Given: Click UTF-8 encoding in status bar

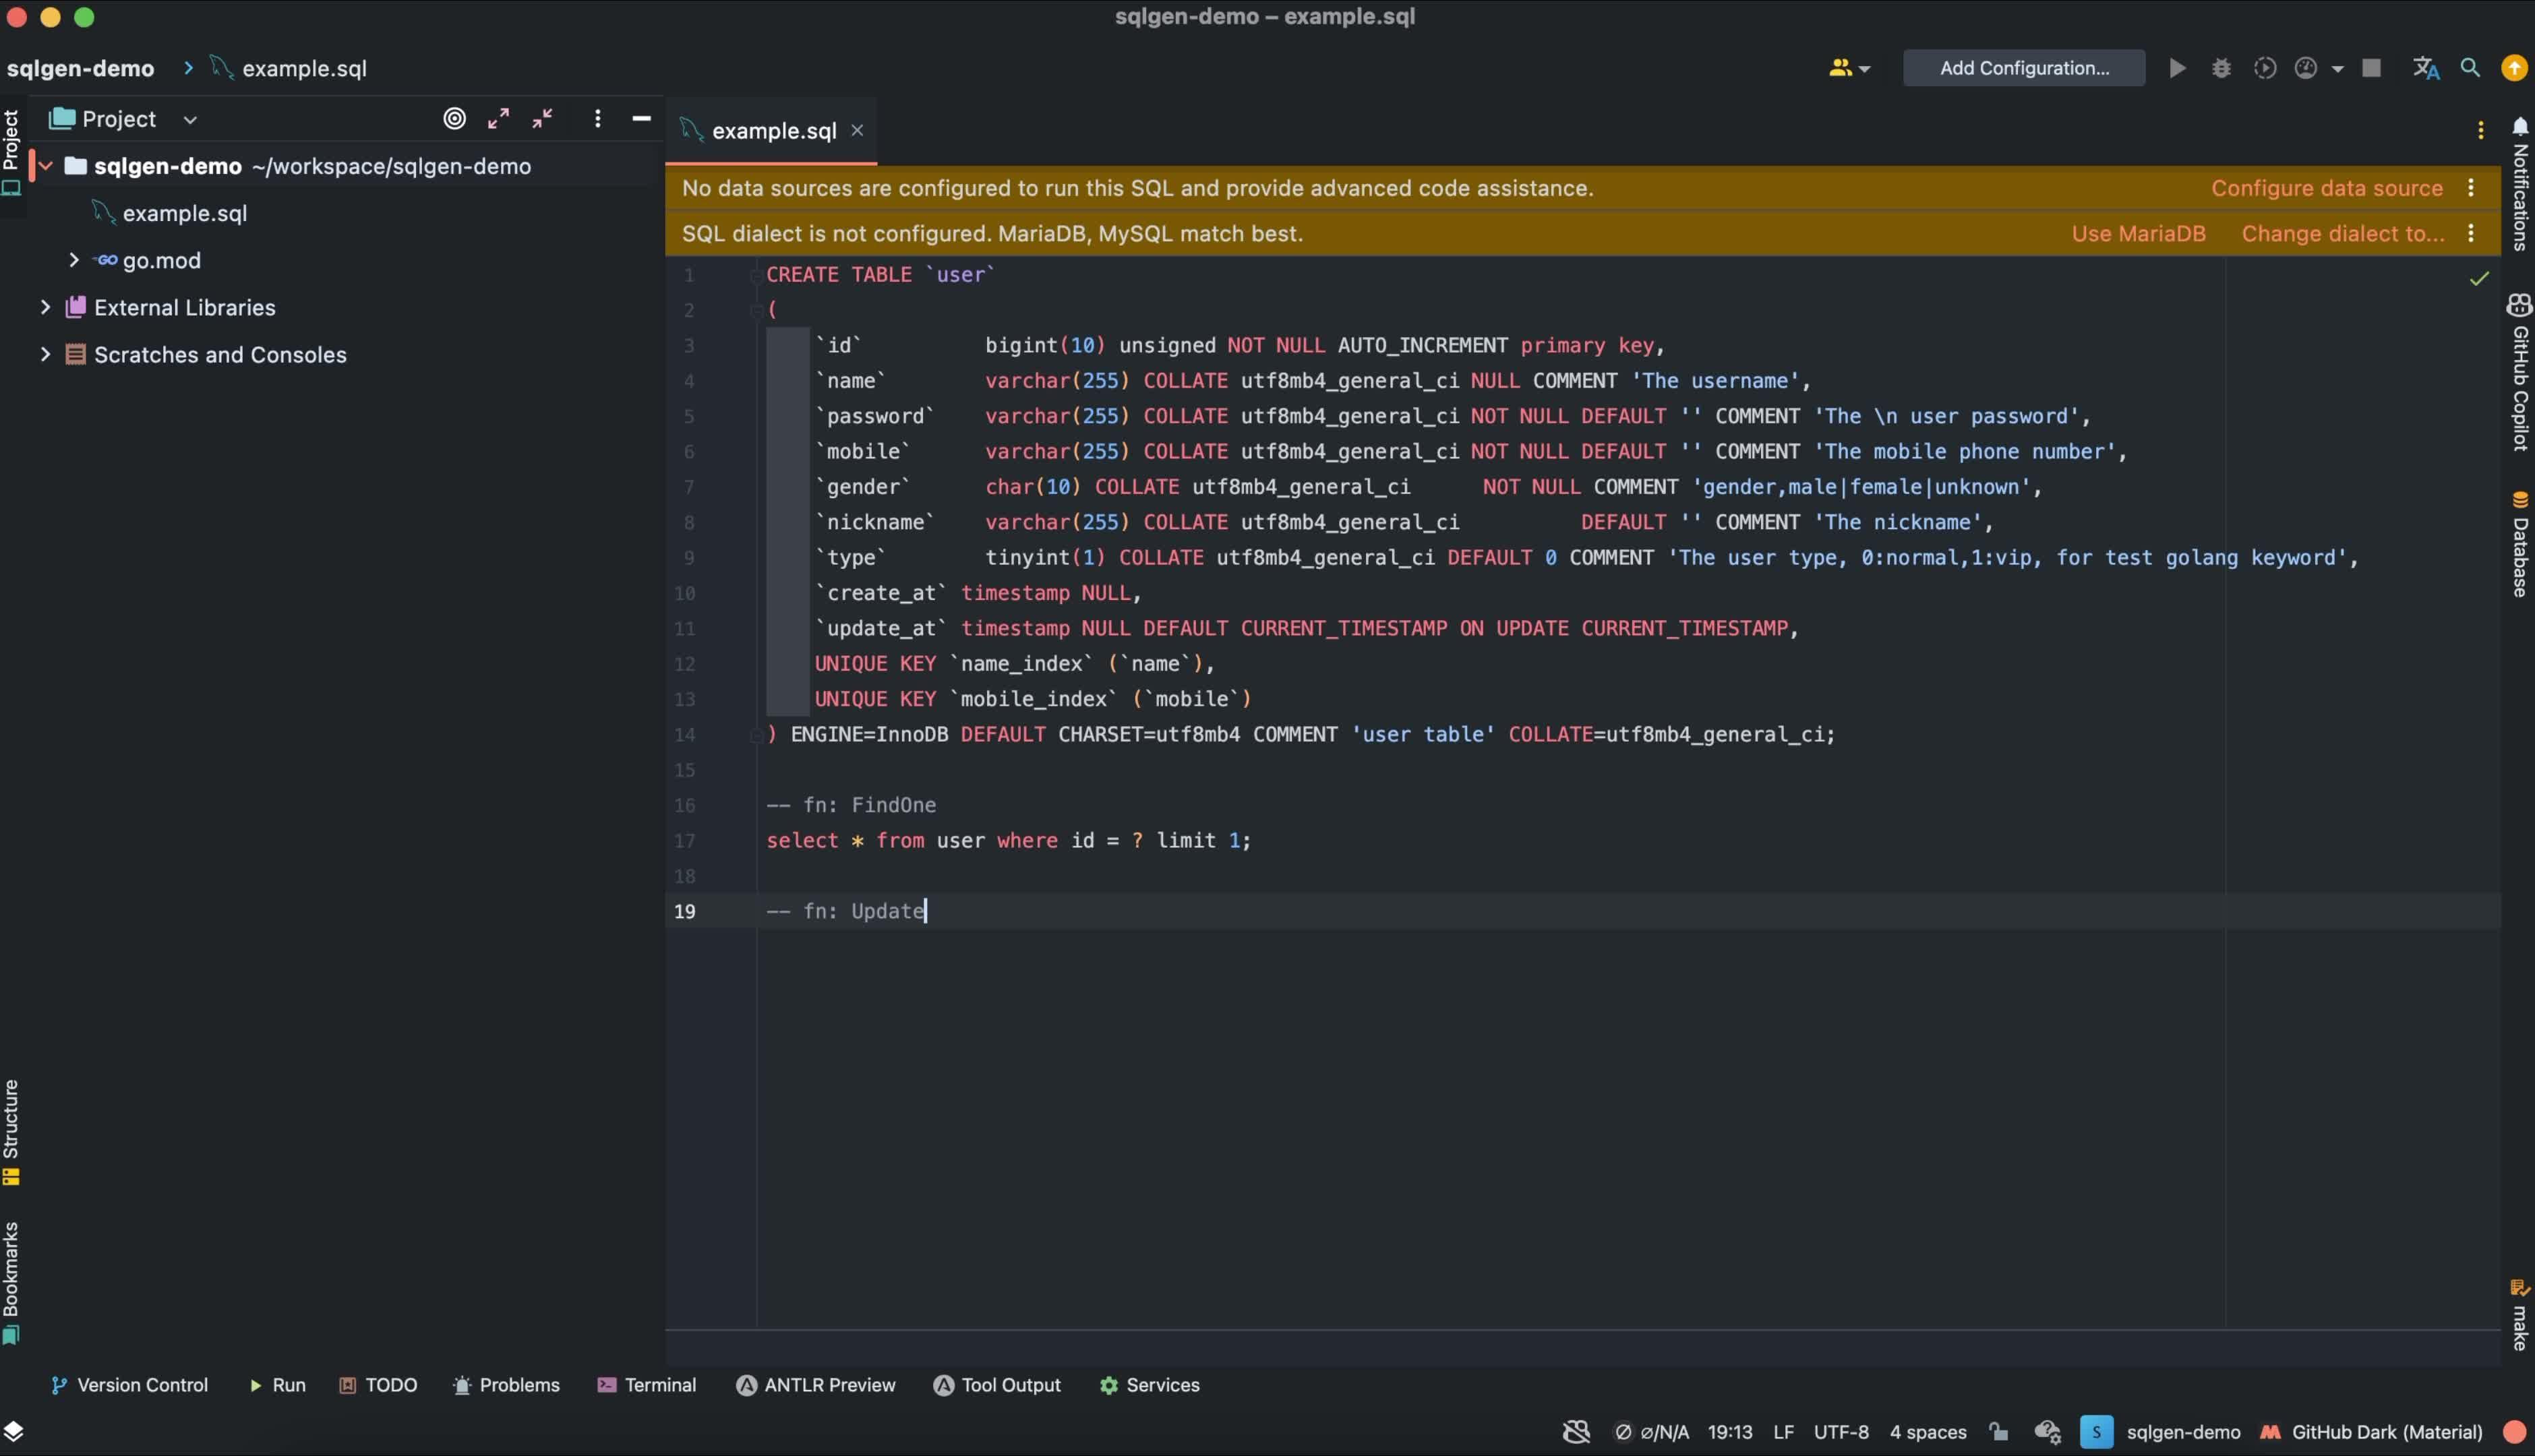Looking at the screenshot, I should click(1840, 1432).
